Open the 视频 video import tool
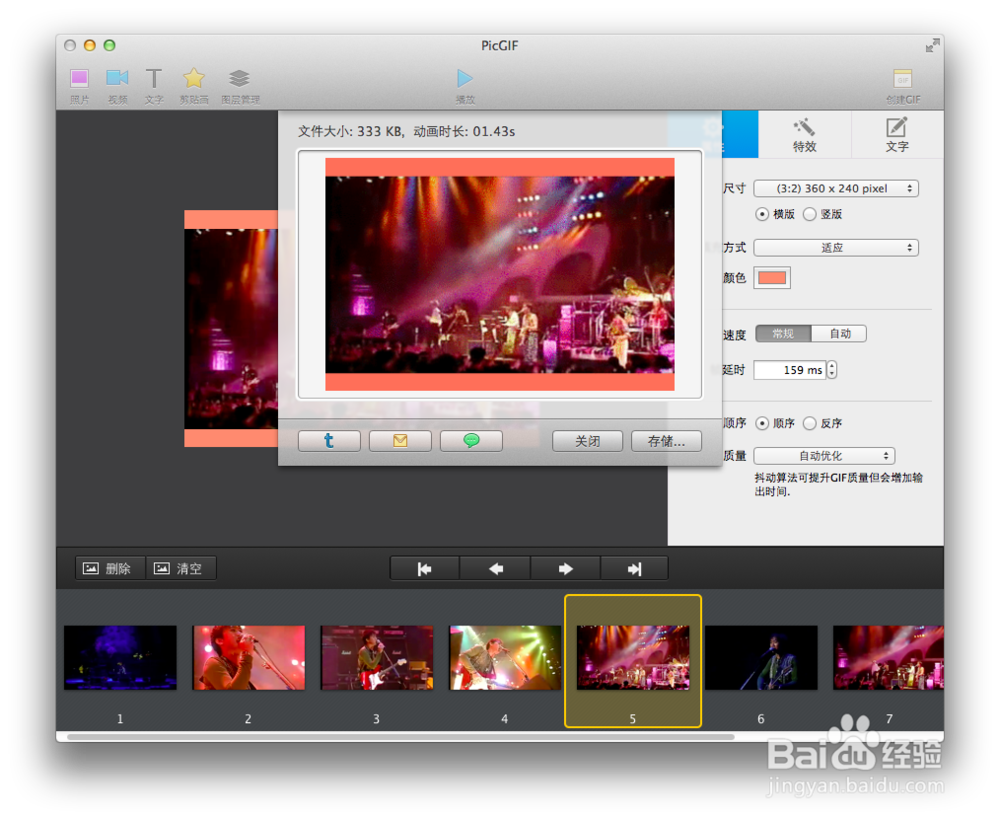 [x=117, y=85]
